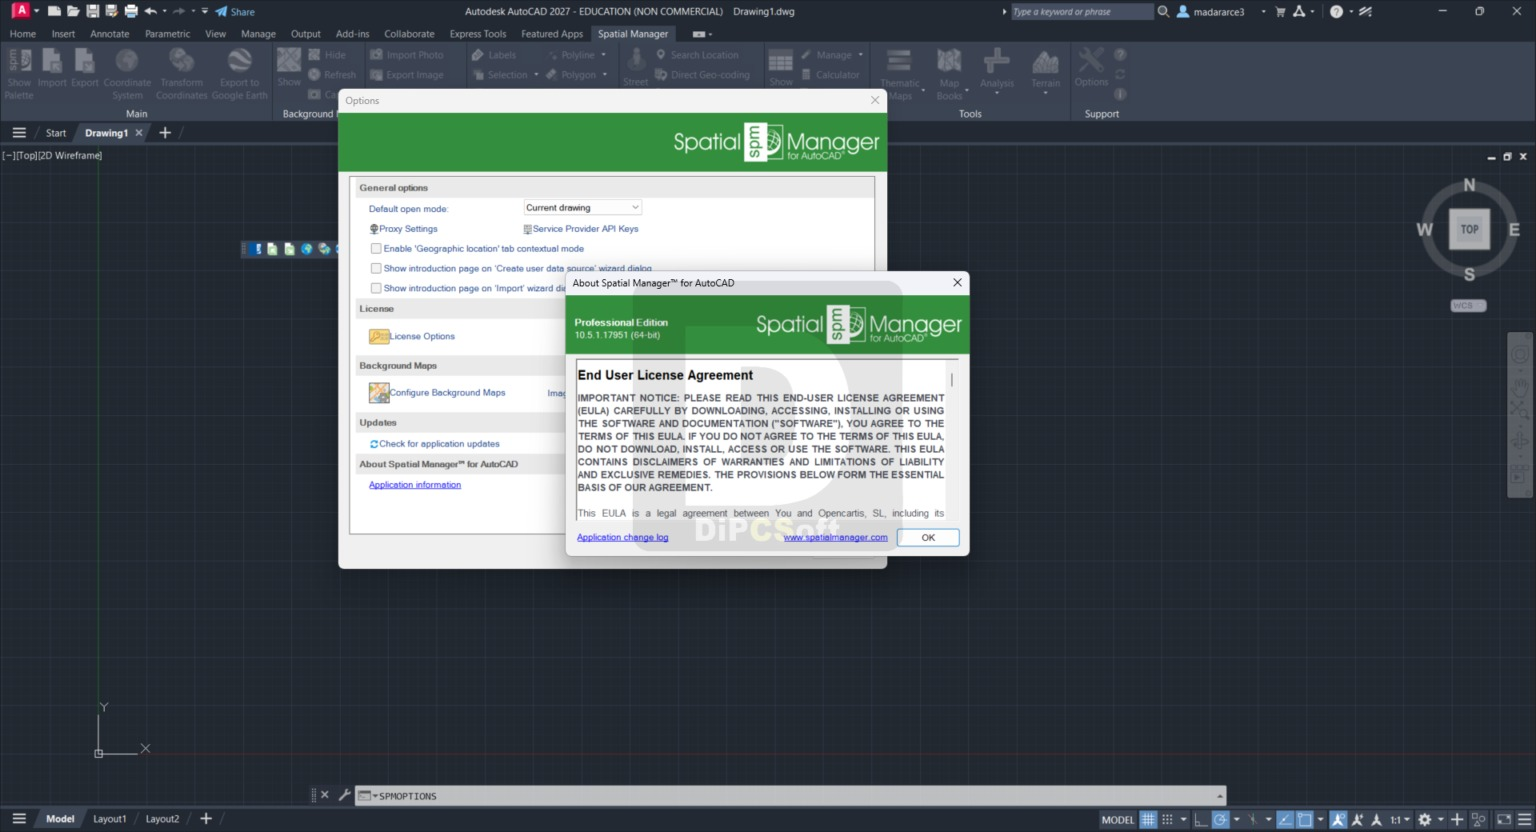Select the Show Palette tool
1536x832 pixels.
[x=18, y=70]
